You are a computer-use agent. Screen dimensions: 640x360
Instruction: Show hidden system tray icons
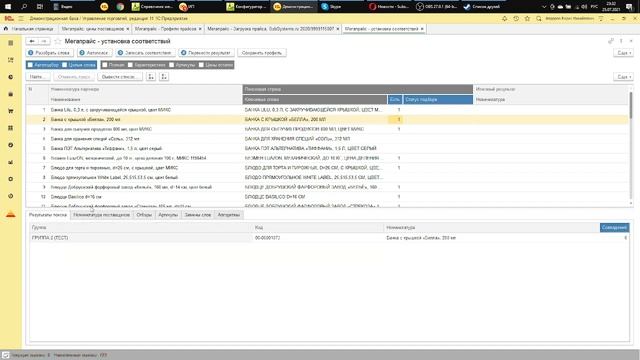tap(544, 7)
